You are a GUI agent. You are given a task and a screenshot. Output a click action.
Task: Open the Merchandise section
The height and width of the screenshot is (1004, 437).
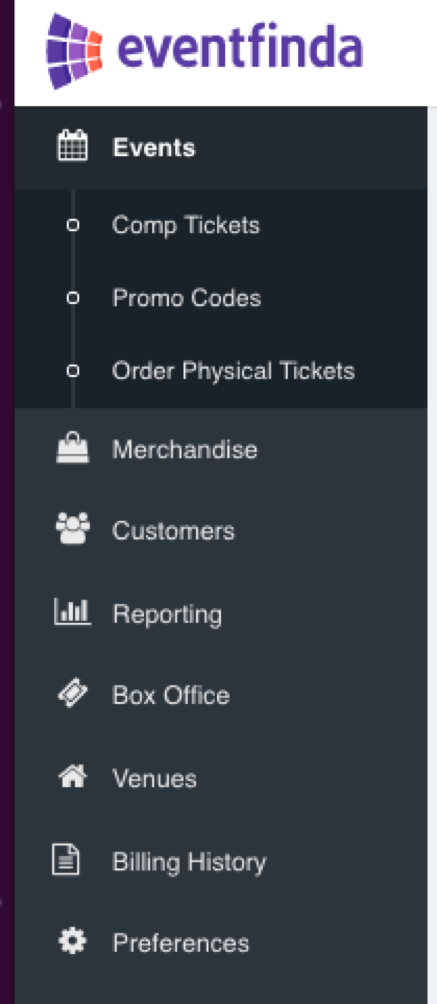tap(185, 449)
